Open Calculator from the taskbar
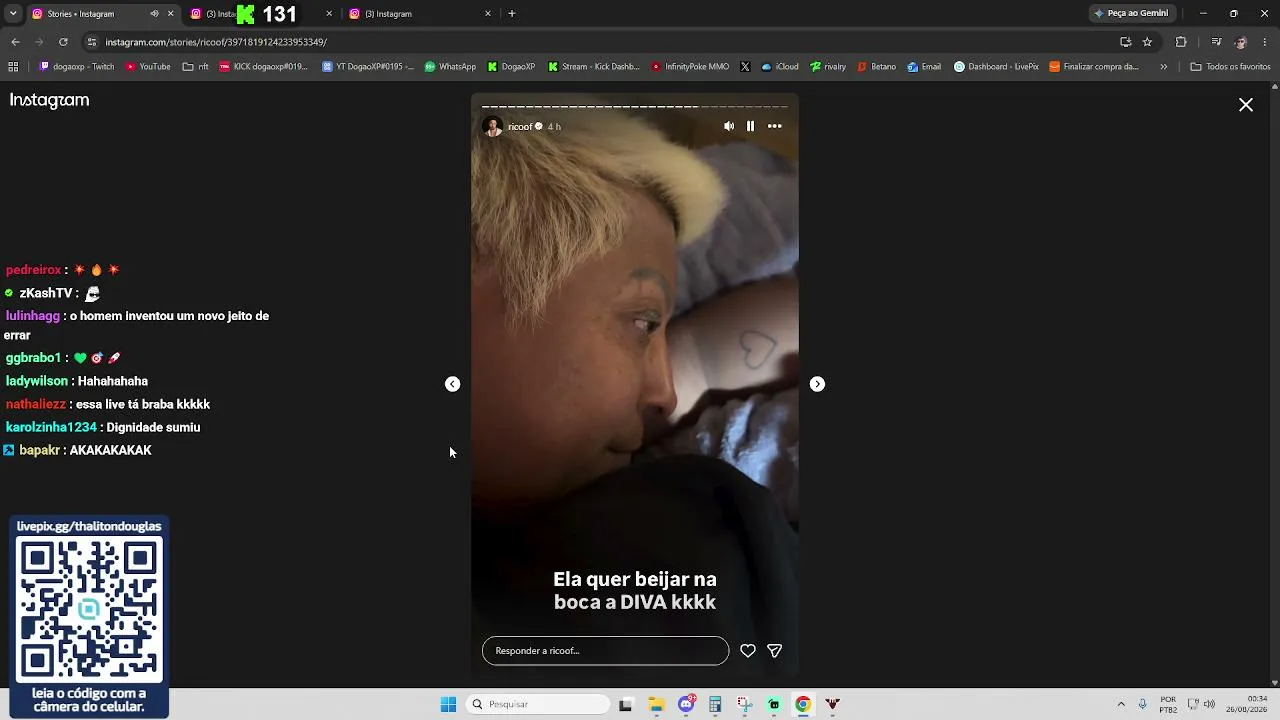The width and height of the screenshot is (1280, 720). pos(715,704)
